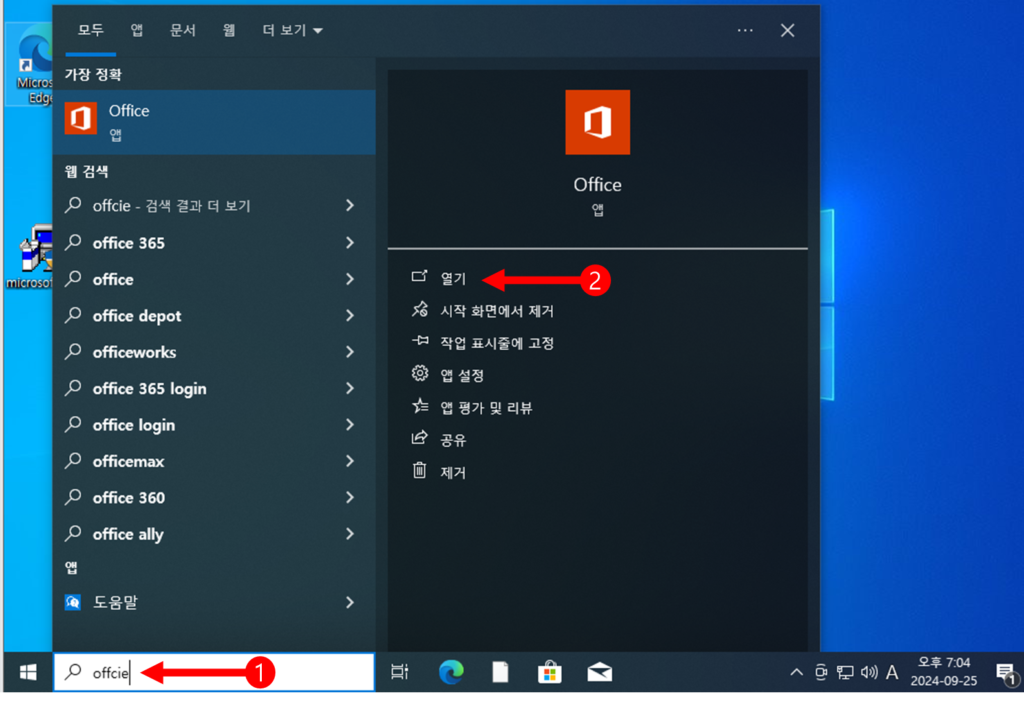Screen dimensions: 1024x702
Task: Click the uninstall (제거) trash icon
Action: (x=419, y=470)
